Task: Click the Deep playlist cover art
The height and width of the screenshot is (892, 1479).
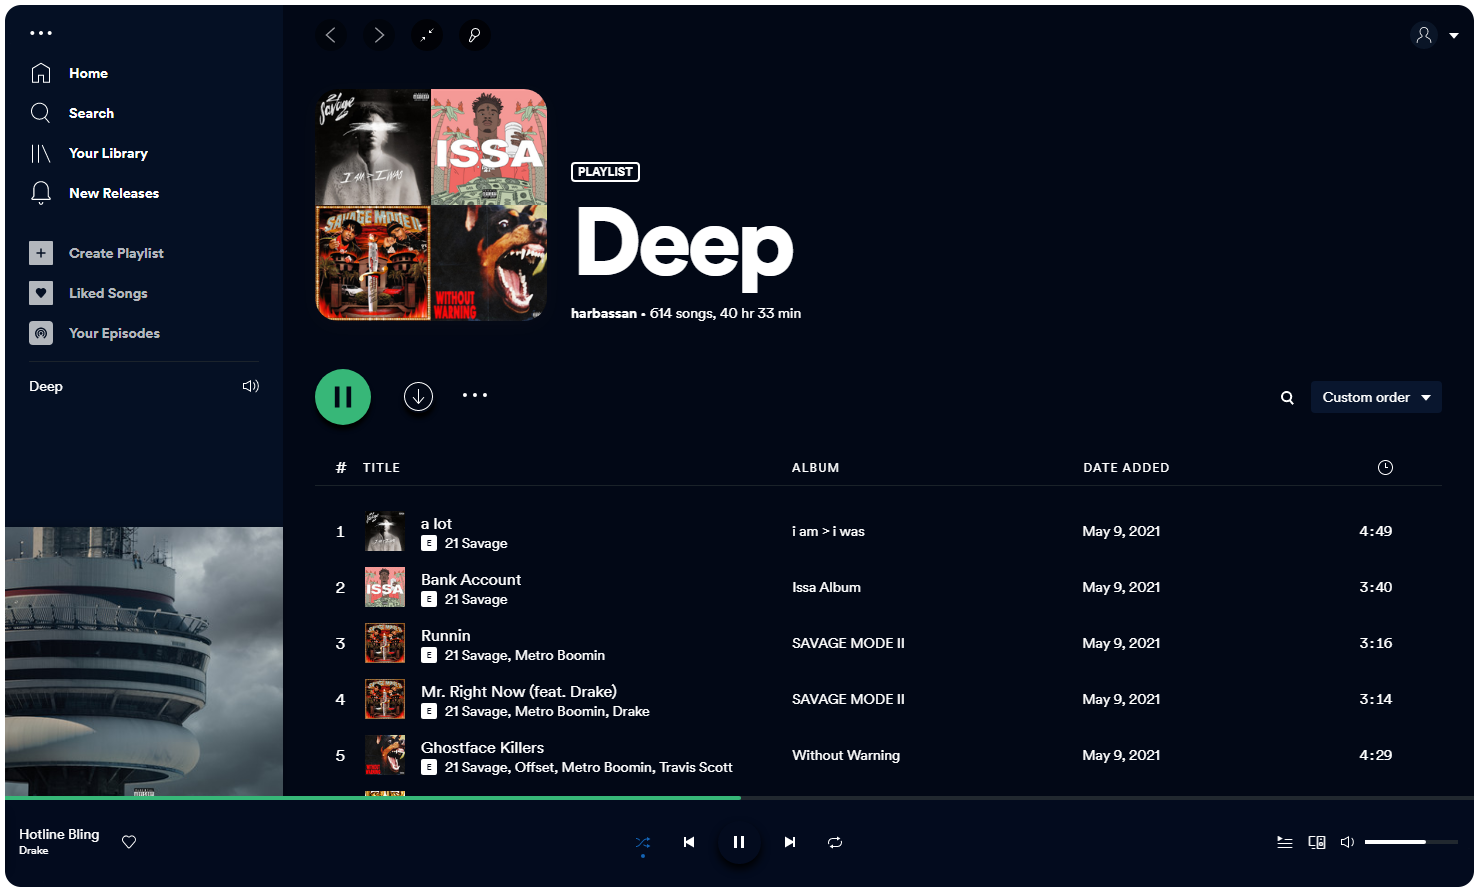Action: click(431, 205)
